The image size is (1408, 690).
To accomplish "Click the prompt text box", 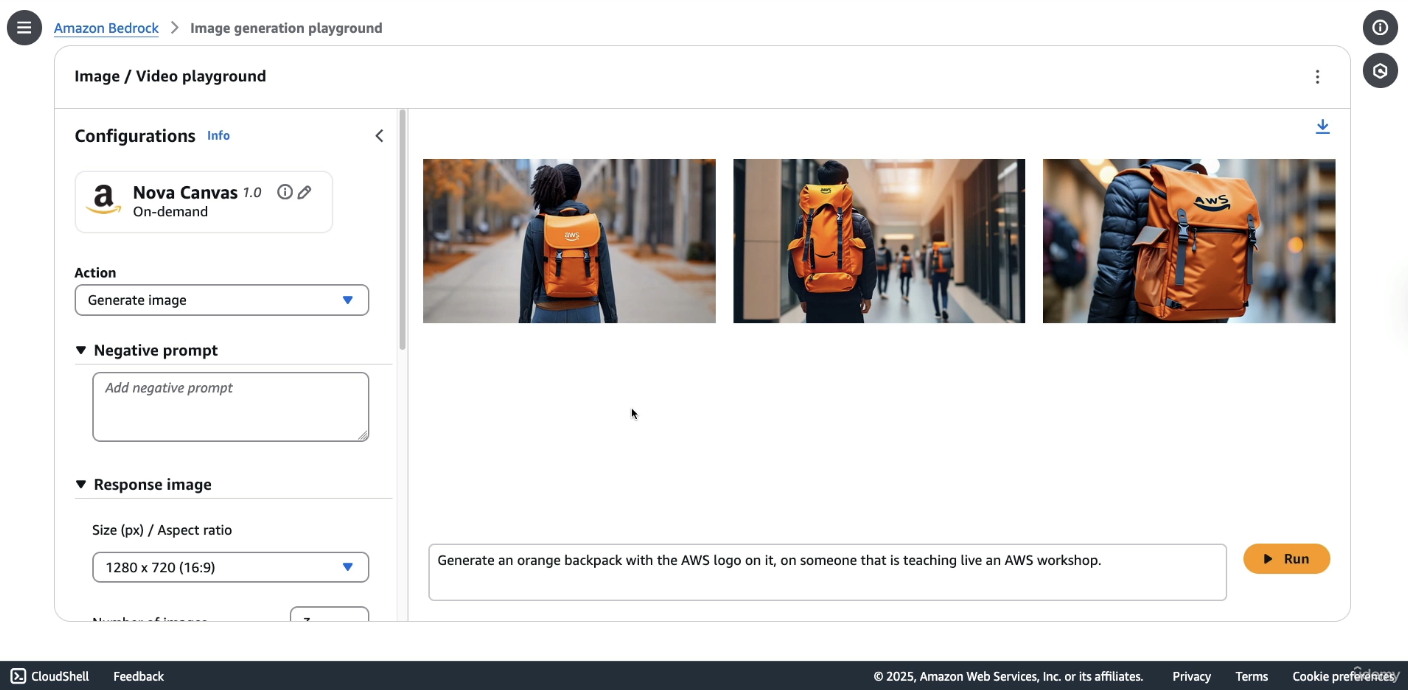I will (x=828, y=572).
